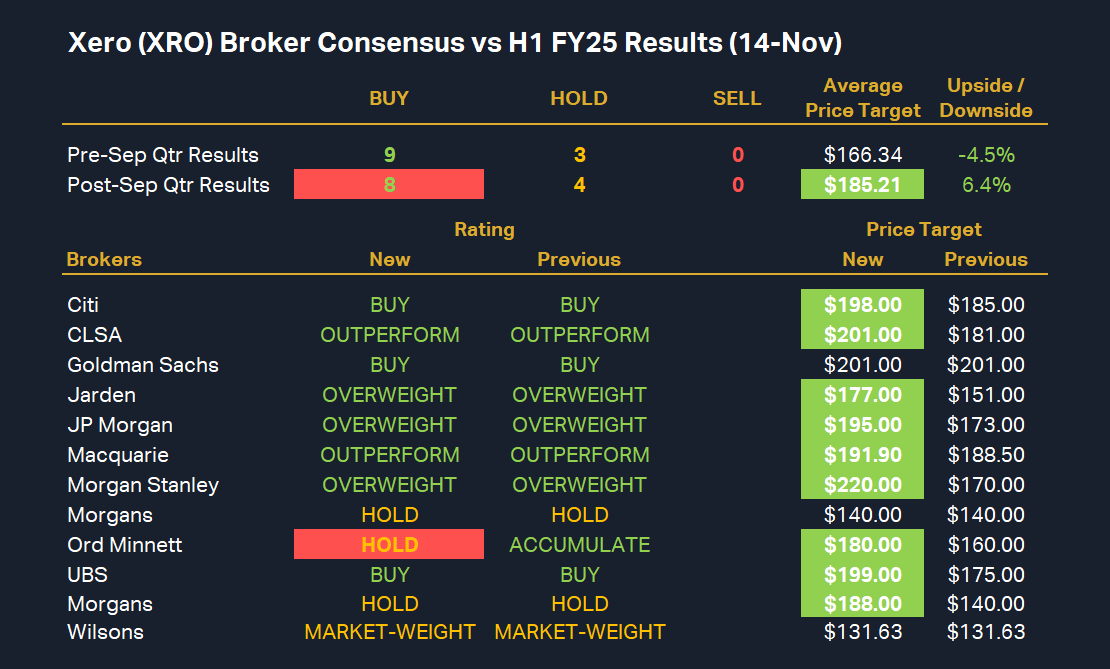Select the SELL column header
Image resolution: width=1110 pixels, height=669 pixels.
click(x=737, y=98)
